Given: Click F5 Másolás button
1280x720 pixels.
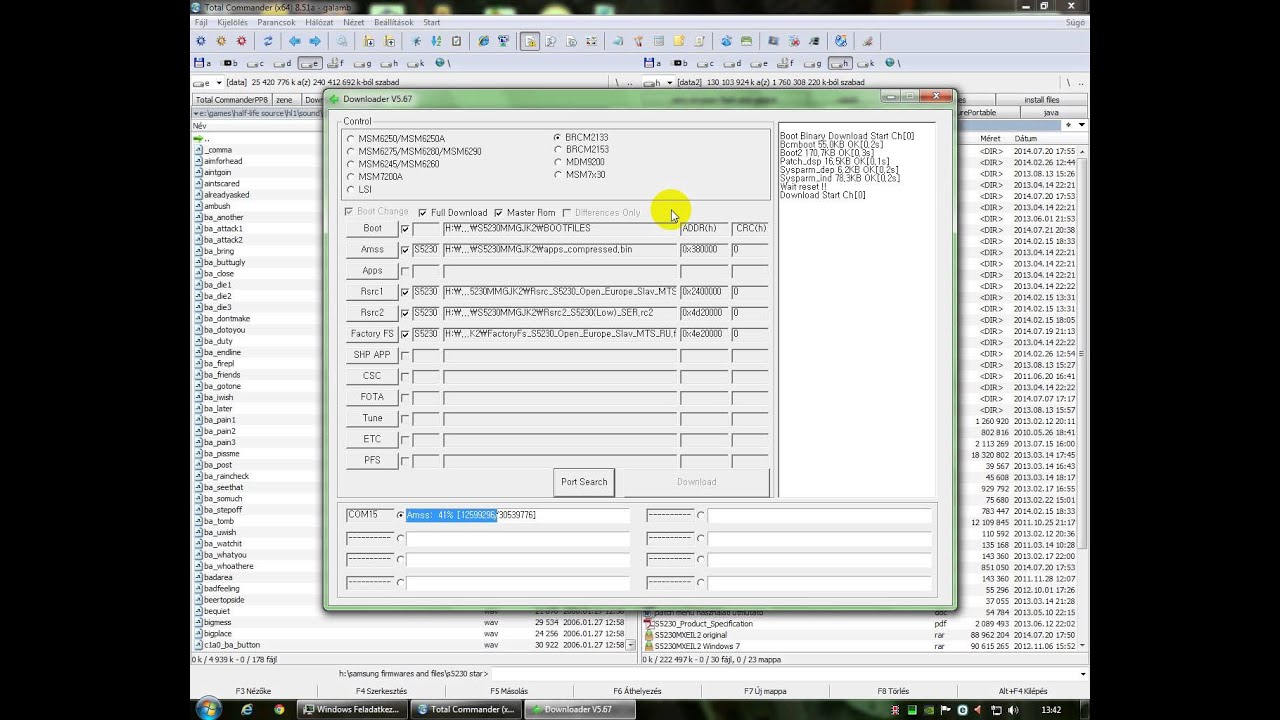Looking at the screenshot, I should (509, 691).
